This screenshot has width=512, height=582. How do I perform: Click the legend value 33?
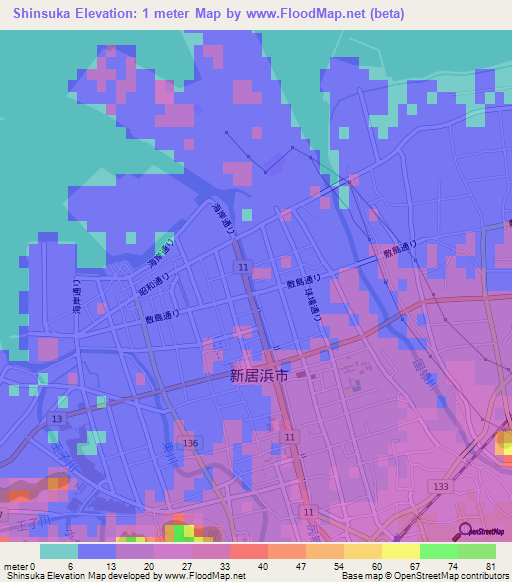click(x=225, y=567)
